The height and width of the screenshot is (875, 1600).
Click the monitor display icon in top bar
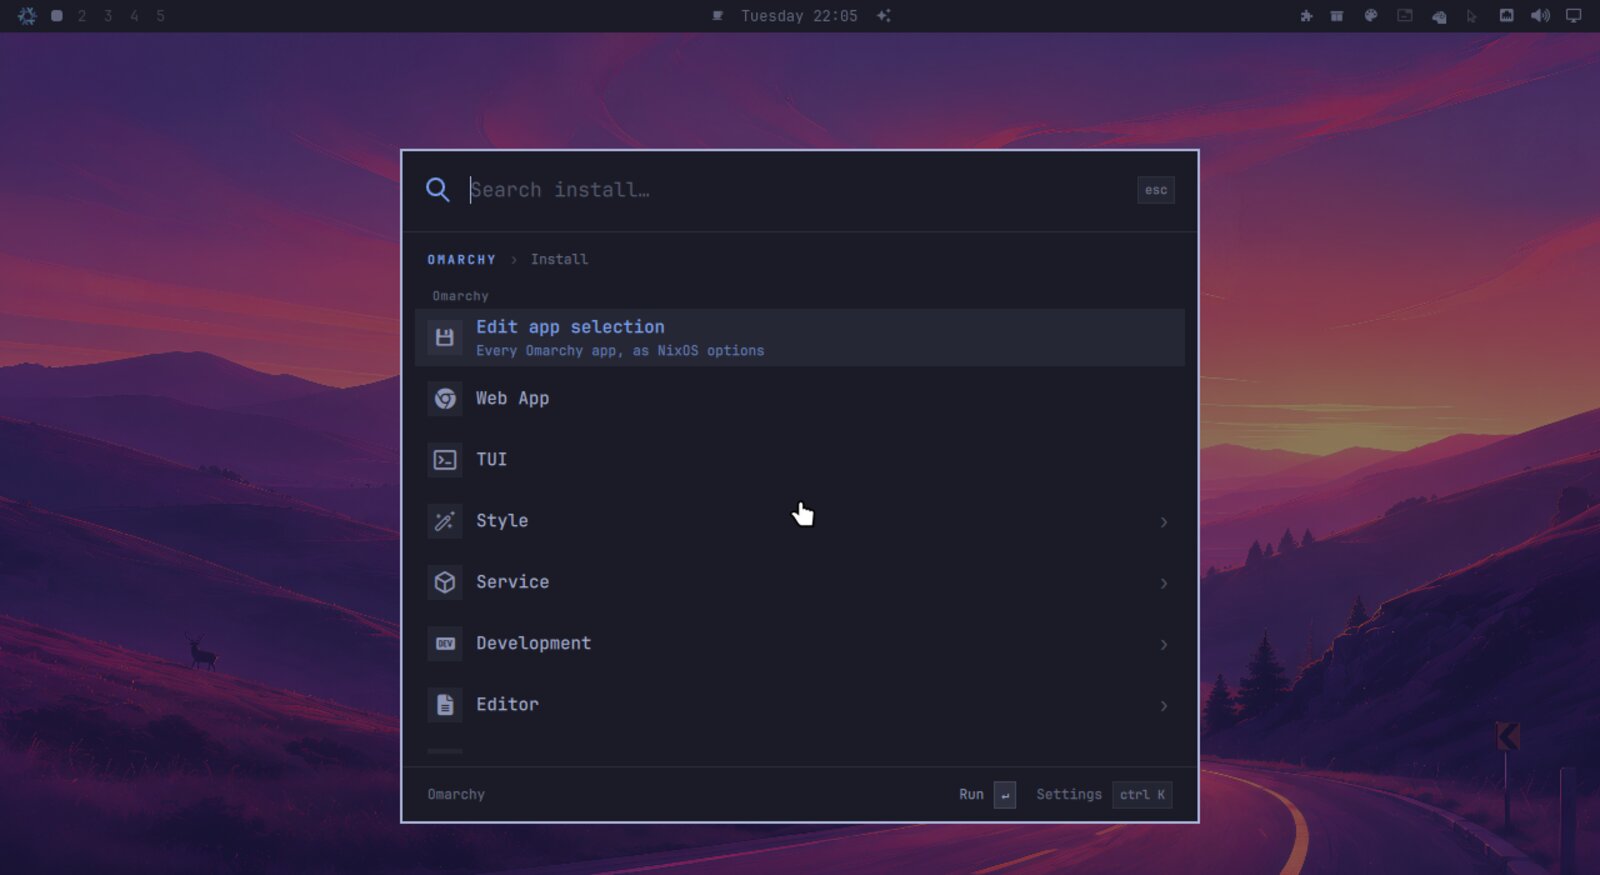pyautogui.click(x=1574, y=16)
